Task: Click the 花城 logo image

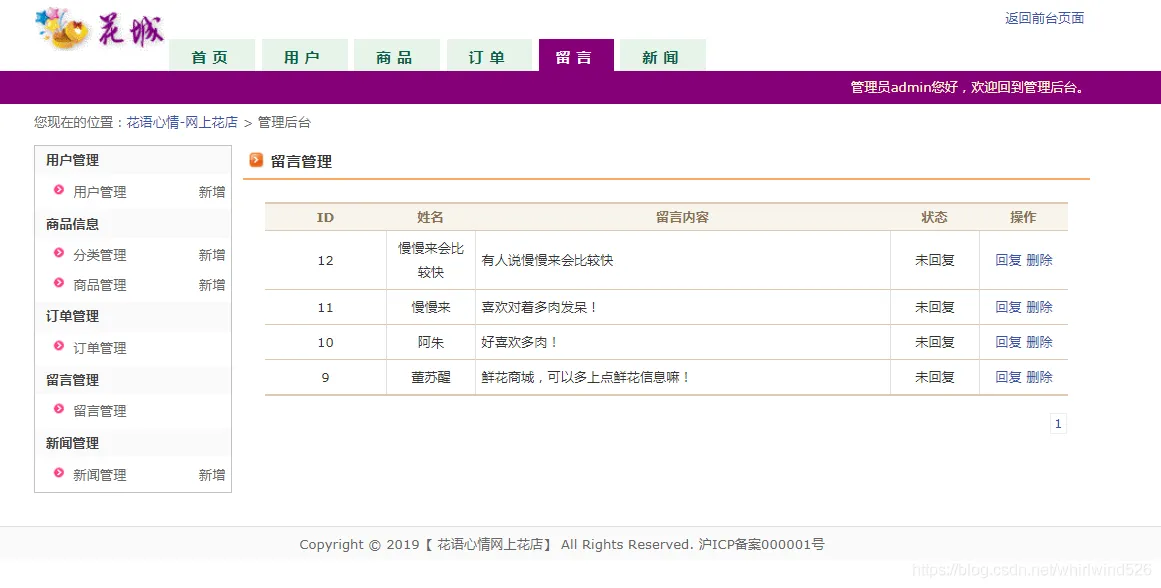Action: click(x=100, y=30)
